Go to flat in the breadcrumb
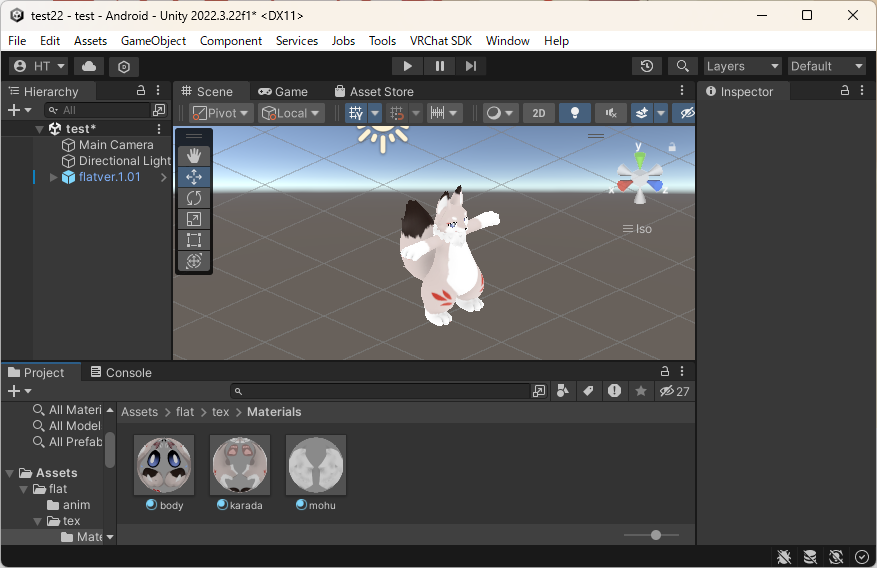 [185, 412]
